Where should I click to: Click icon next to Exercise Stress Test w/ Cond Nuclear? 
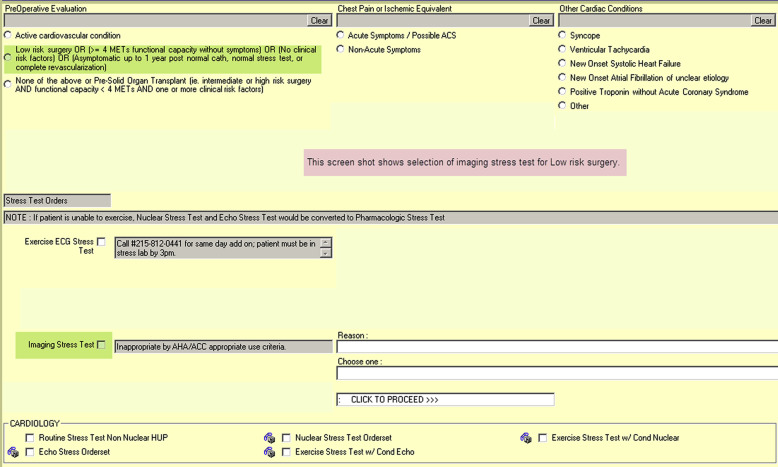tap(526, 438)
